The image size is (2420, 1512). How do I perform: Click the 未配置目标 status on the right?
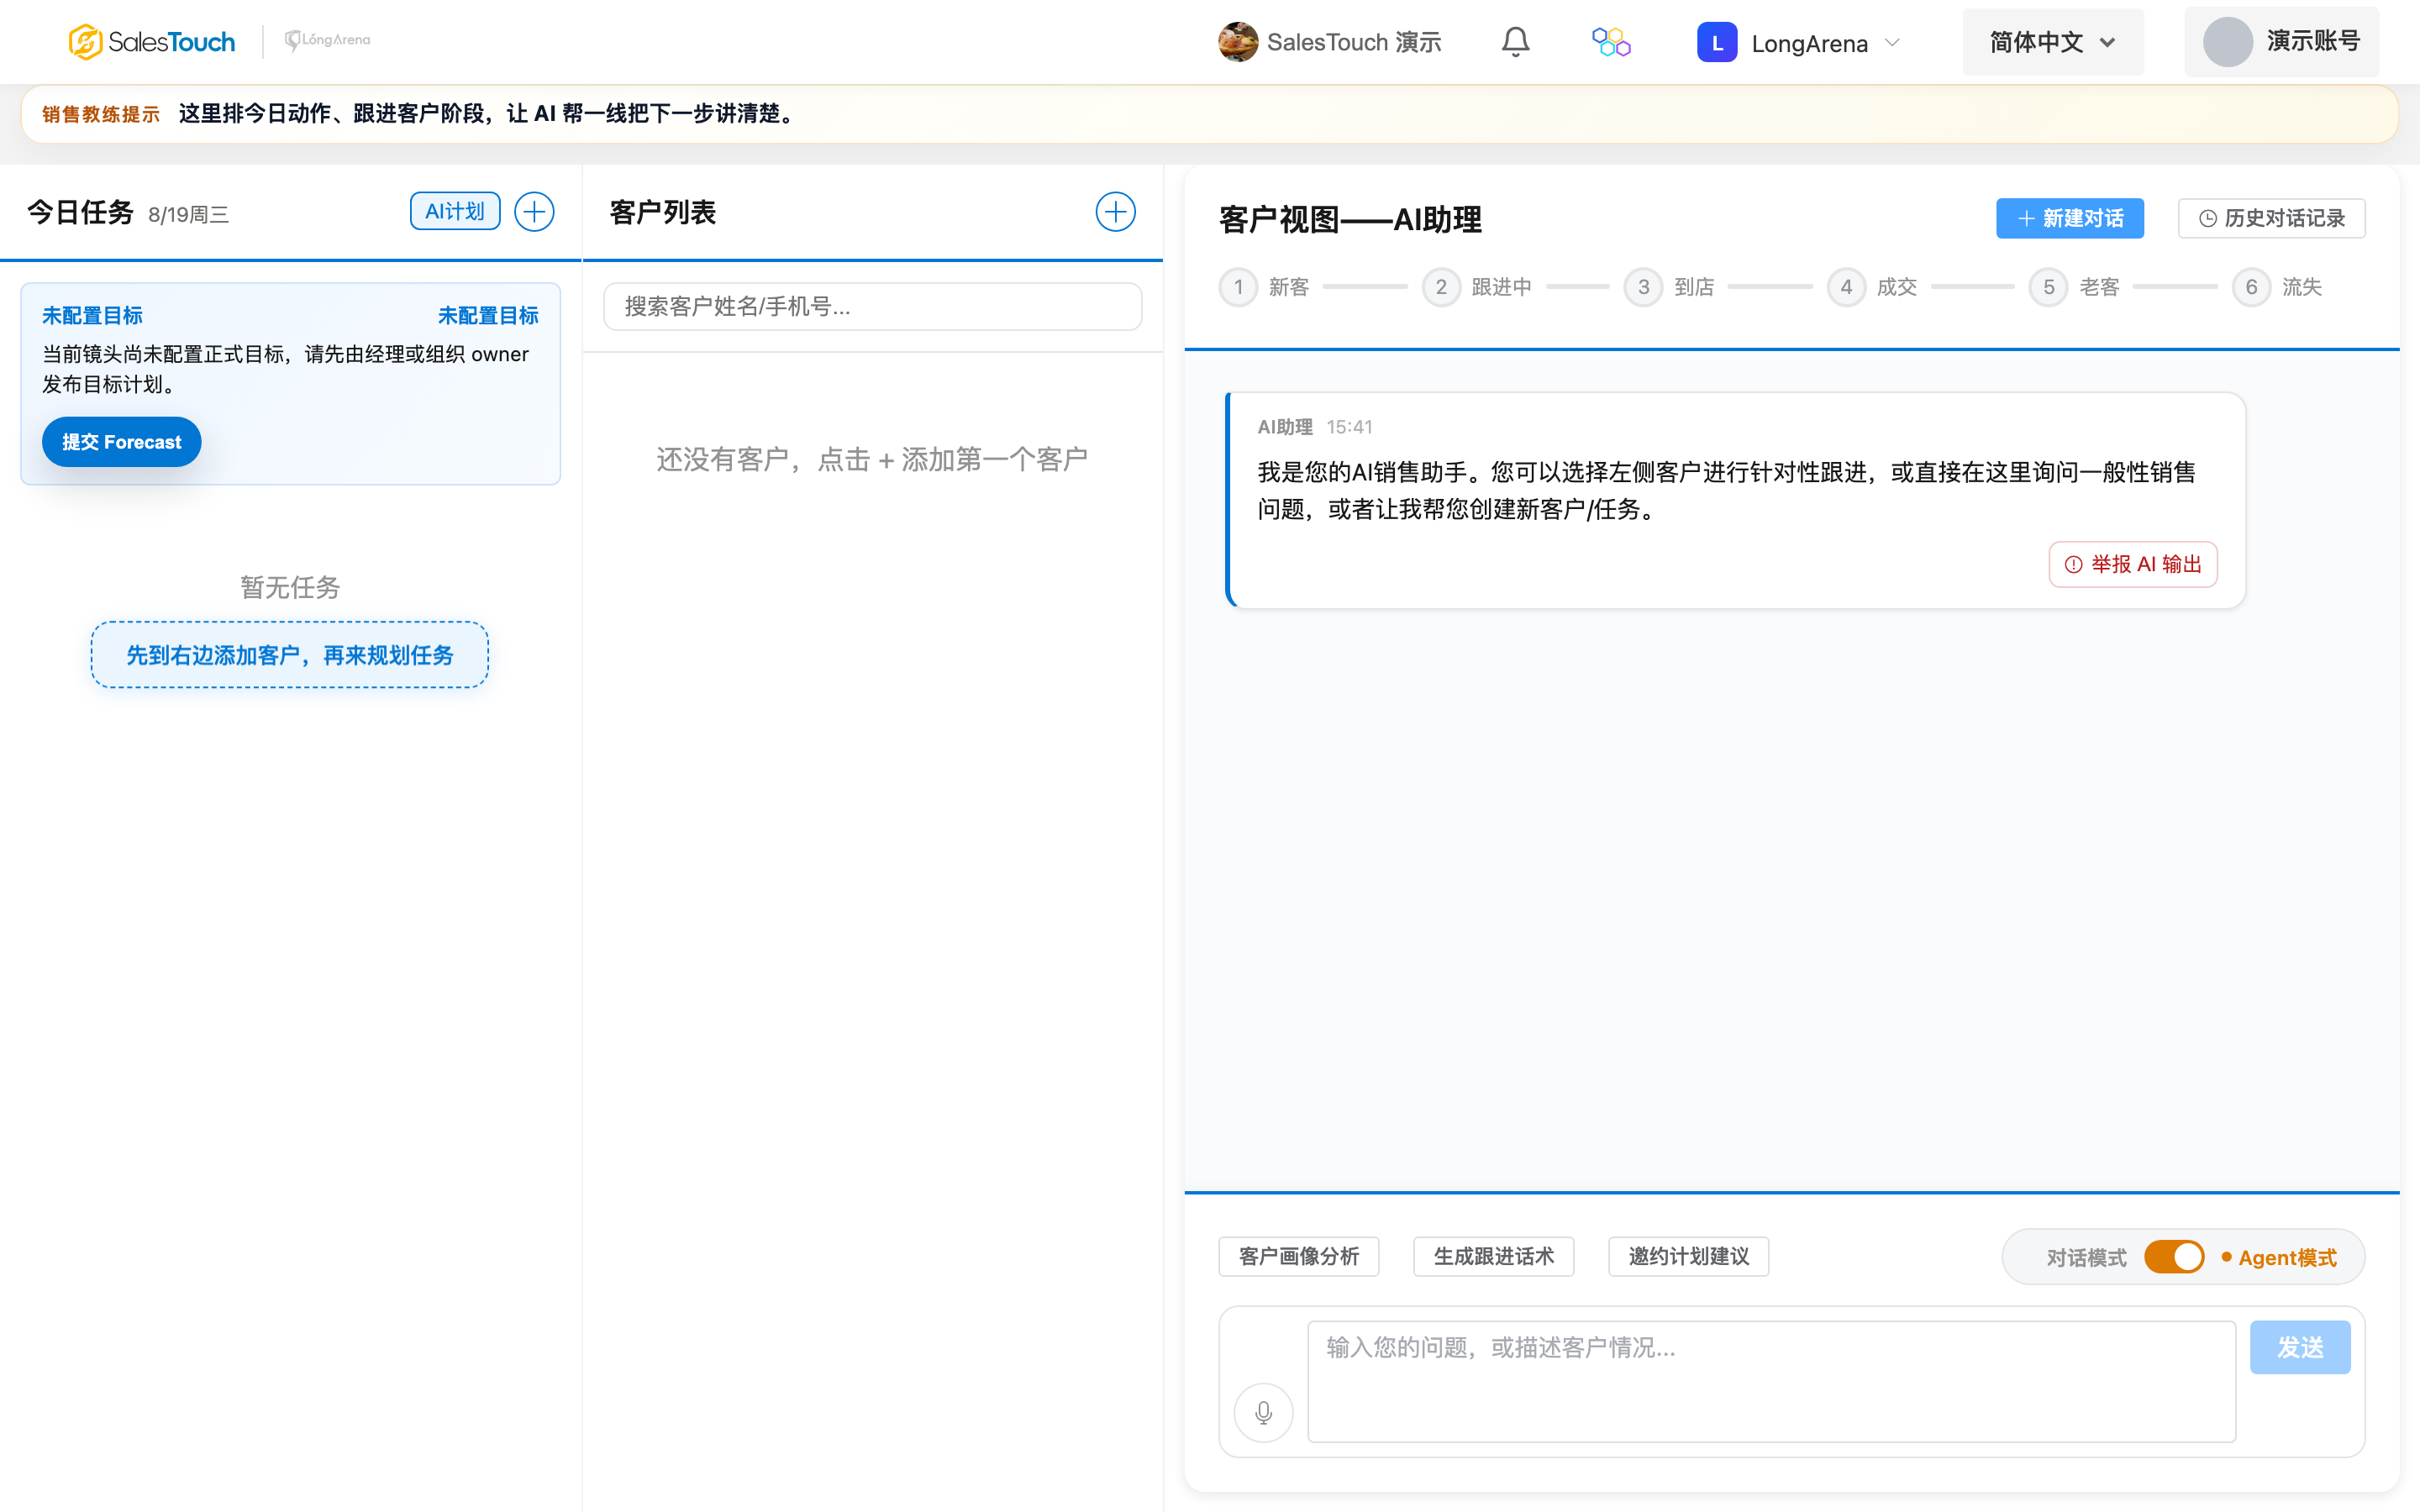[x=488, y=316]
